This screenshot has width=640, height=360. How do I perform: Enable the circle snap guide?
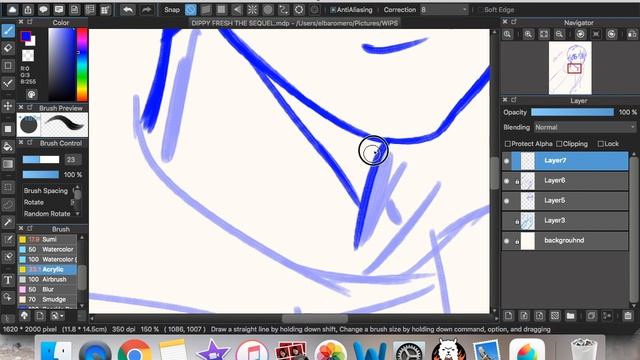click(268, 10)
